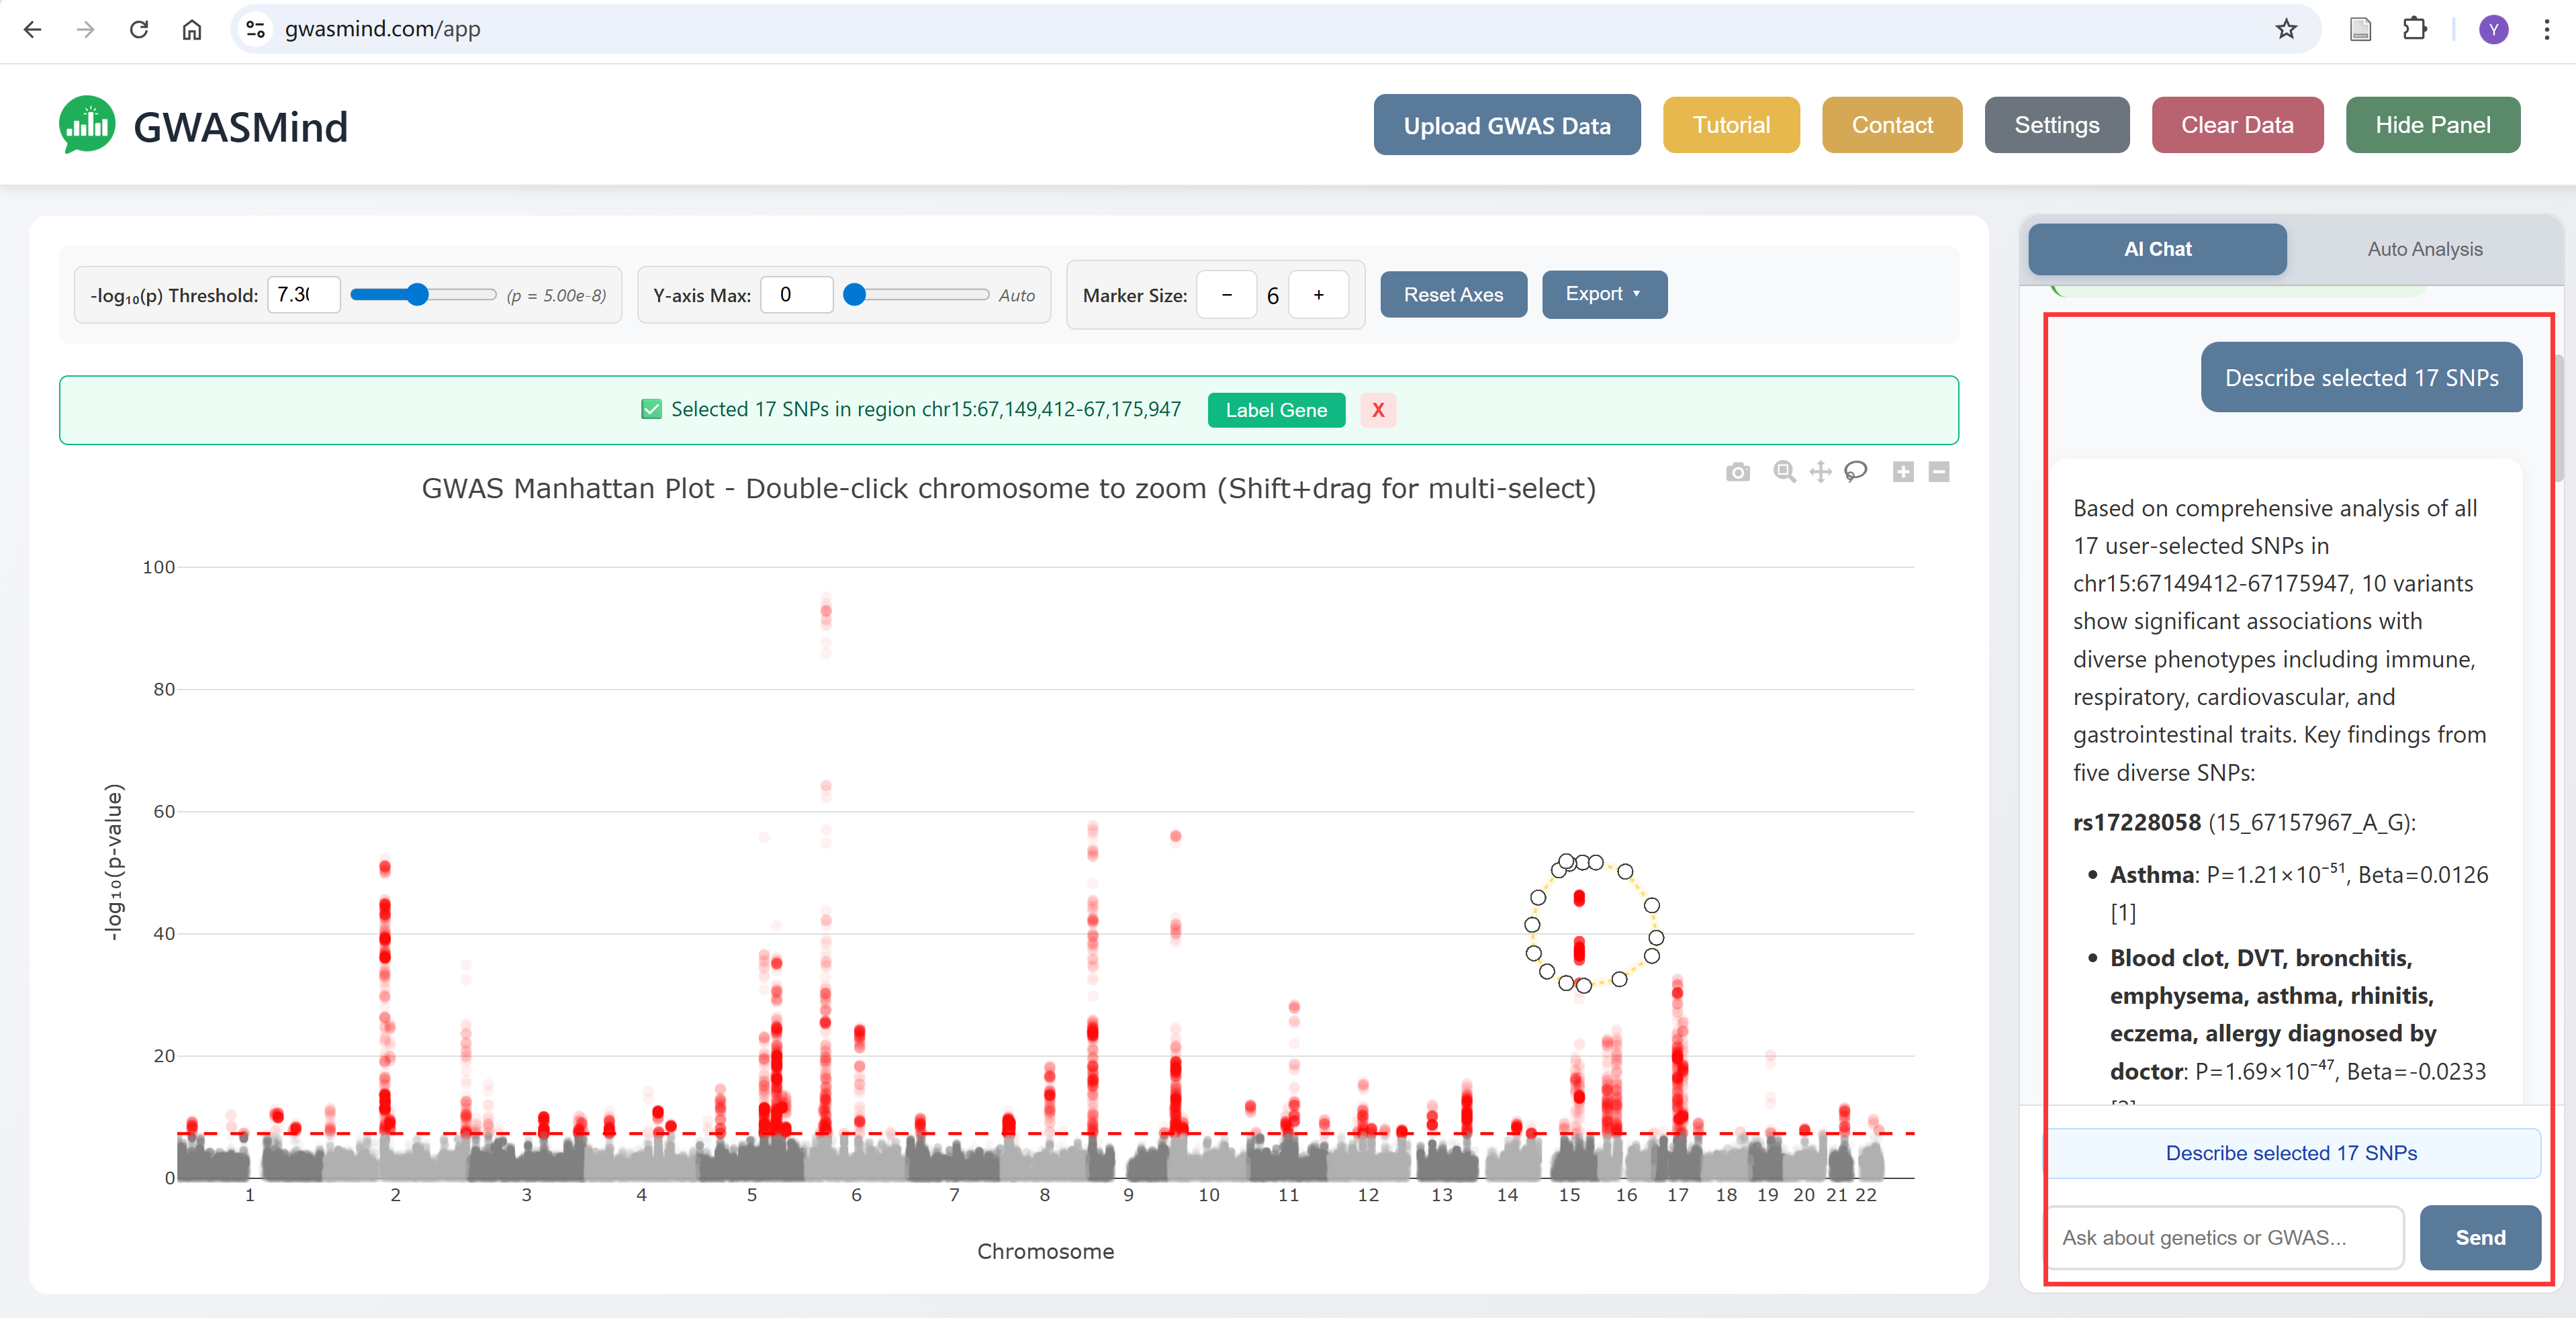The image size is (2576, 1318).
Task: Select the plot Zoom box tool
Action: pos(1784,471)
